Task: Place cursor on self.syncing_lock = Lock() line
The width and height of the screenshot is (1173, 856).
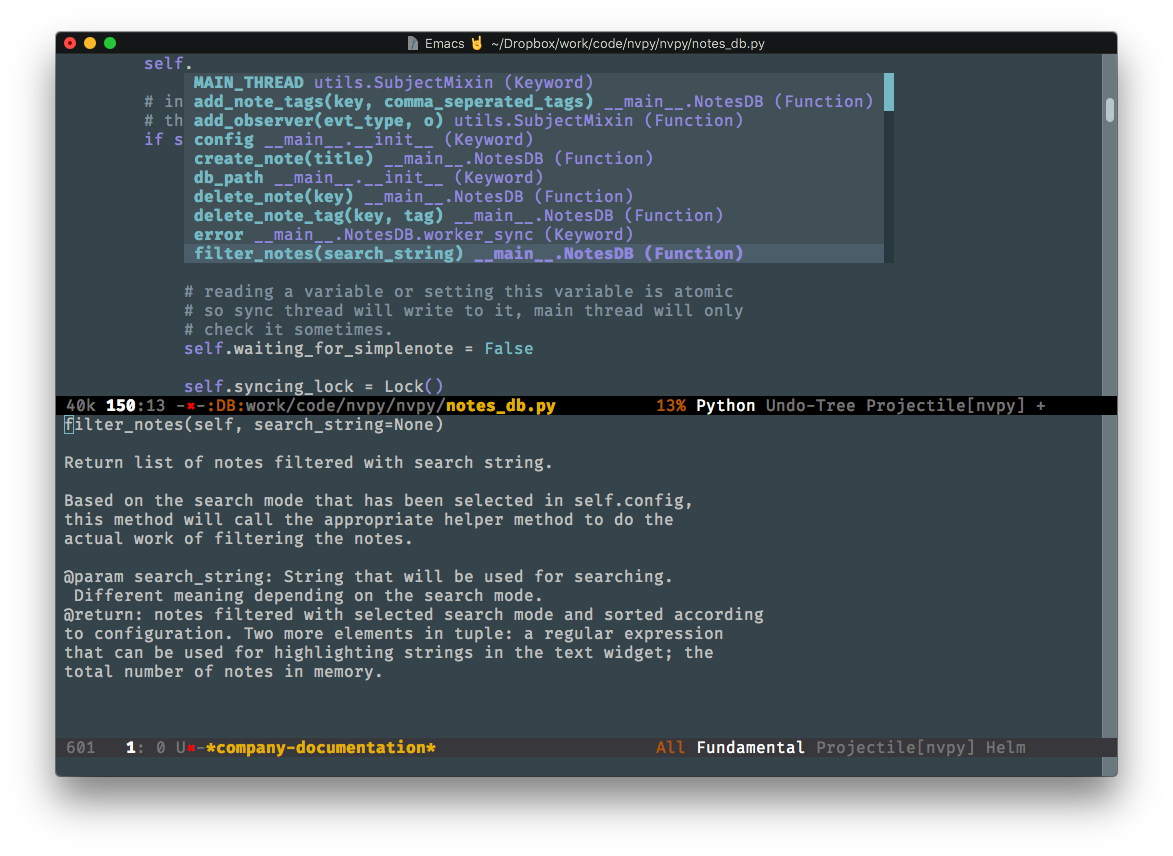Action: 313,387
